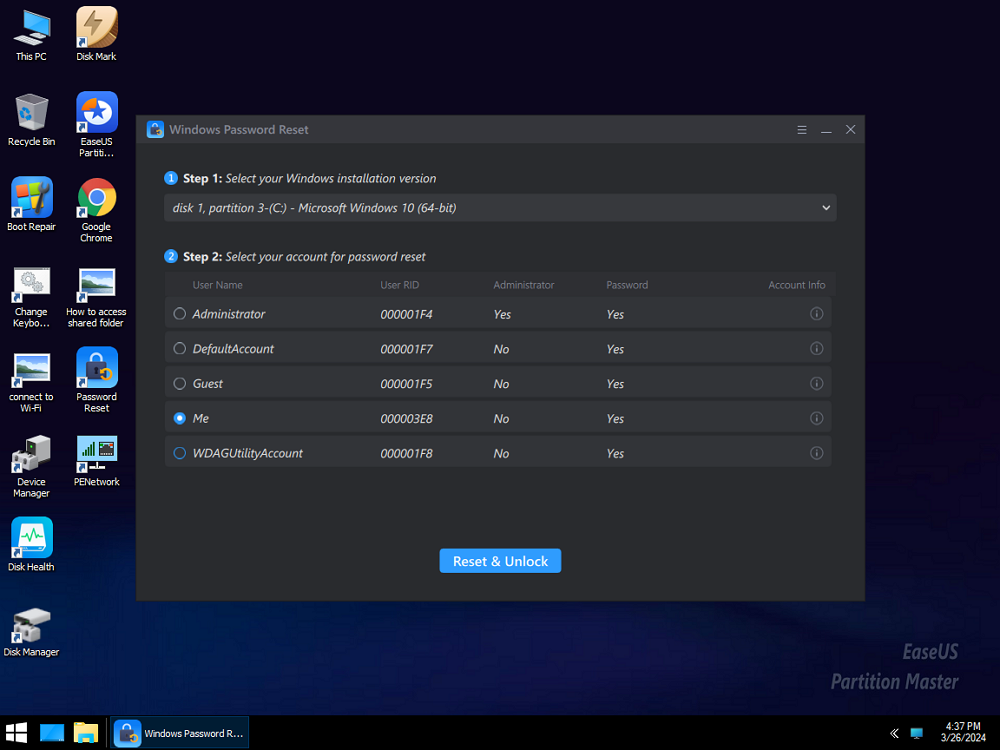Show account info for Guest account
This screenshot has width=1000, height=750.
coord(816,384)
